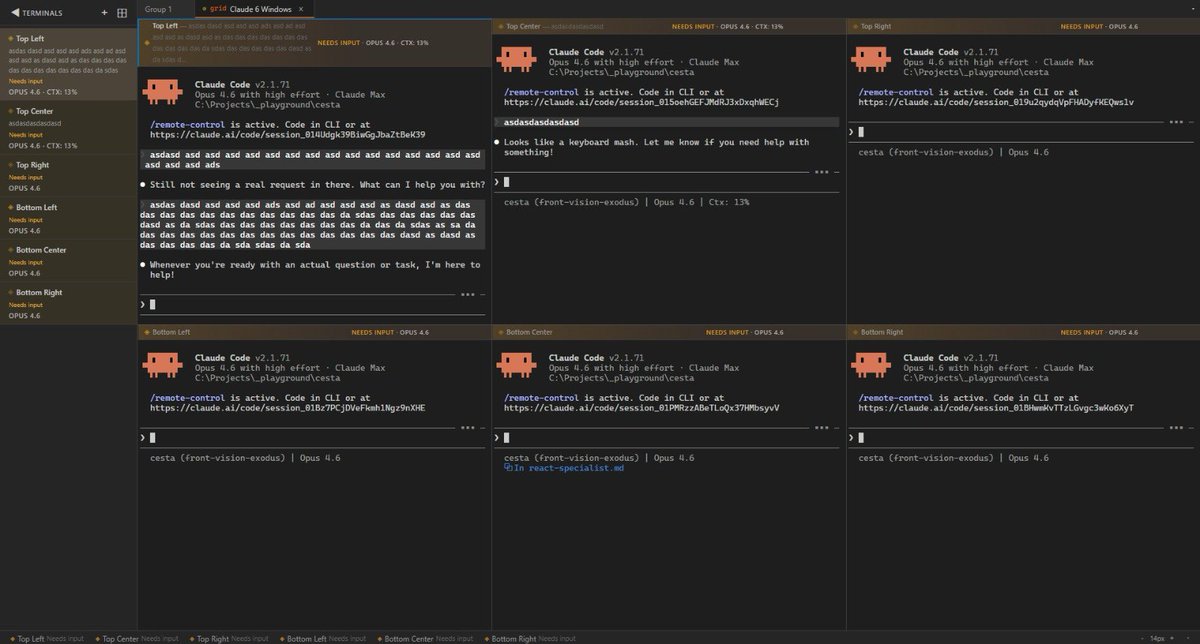Click the diamond icon in Bottom Center pane header
This screenshot has width=1200, height=644.
coord(500,332)
